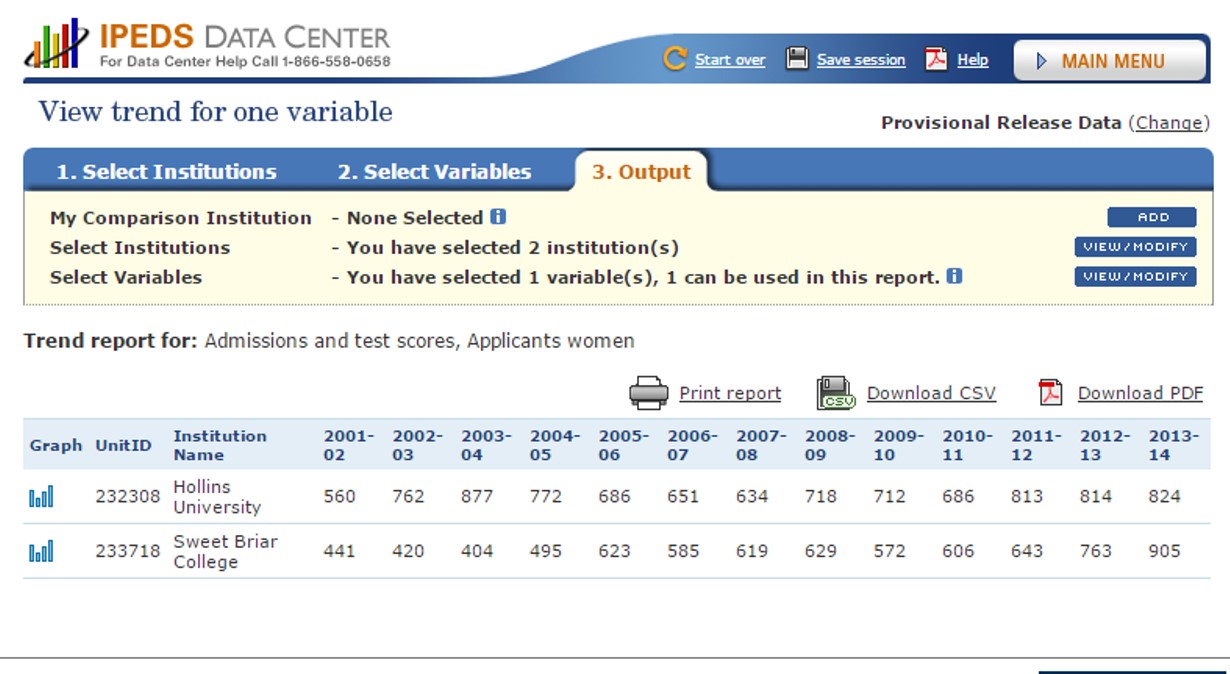The height and width of the screenshot is (674, 1230).
Task: Click the Download PDF file icon
Action: [x=1050, y=393]
